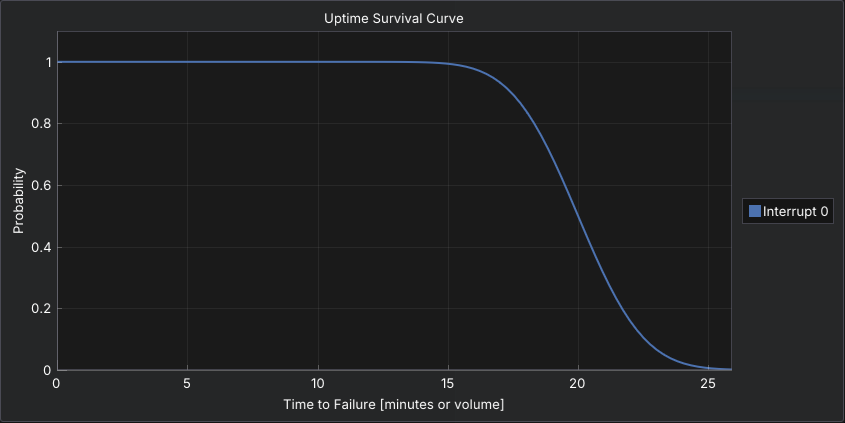This screenshot has height=423, width=845.
Task: Click the Interrupt 0 legend color swatch
Action: 755,211
